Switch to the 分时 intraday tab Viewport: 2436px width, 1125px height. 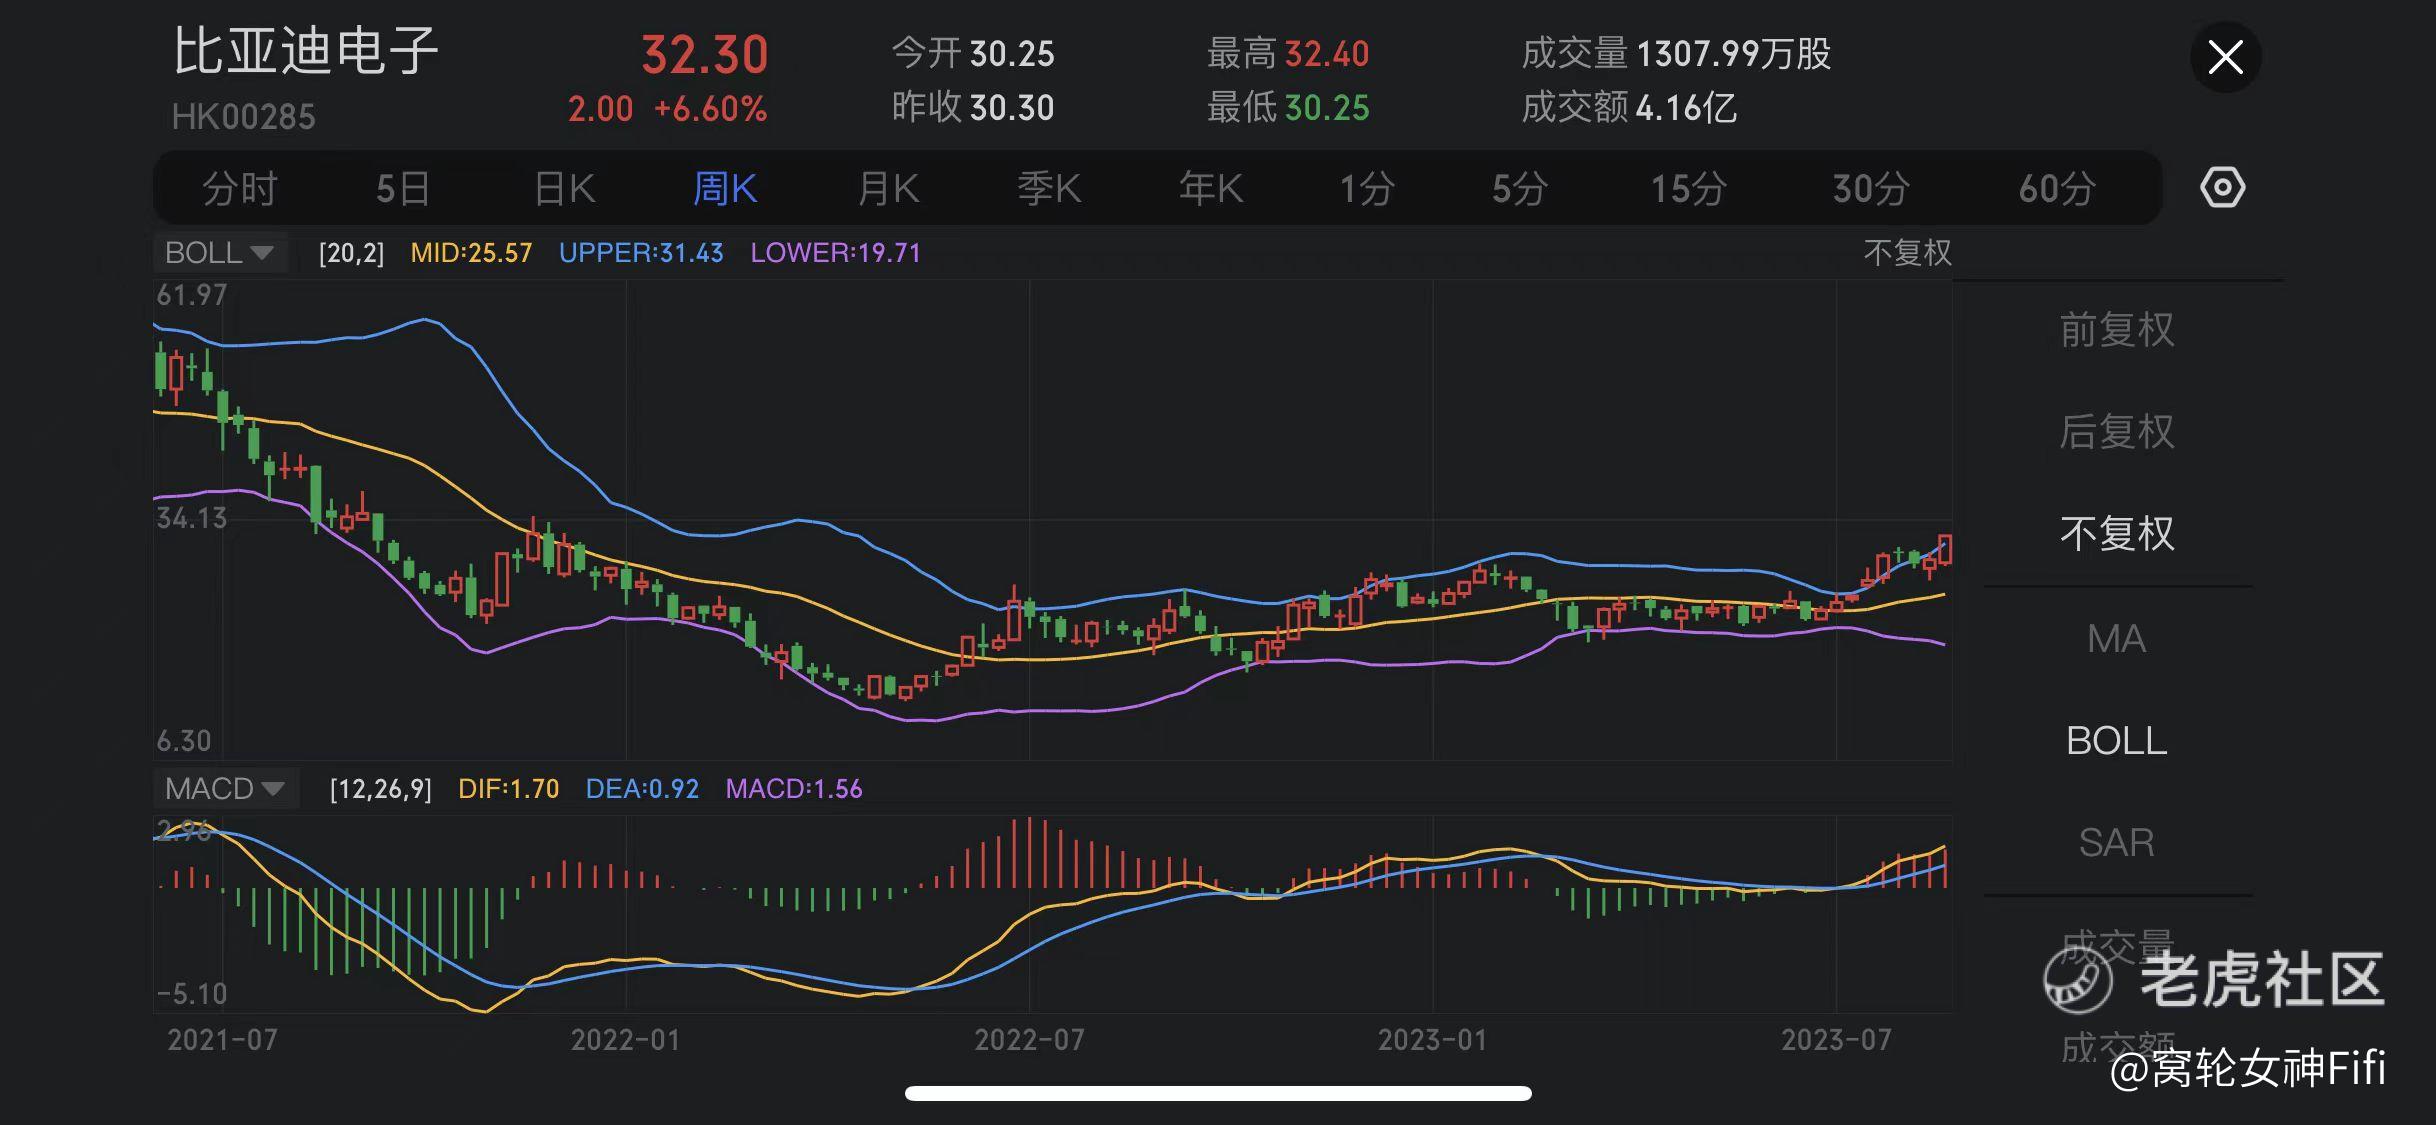coord(239,188)
